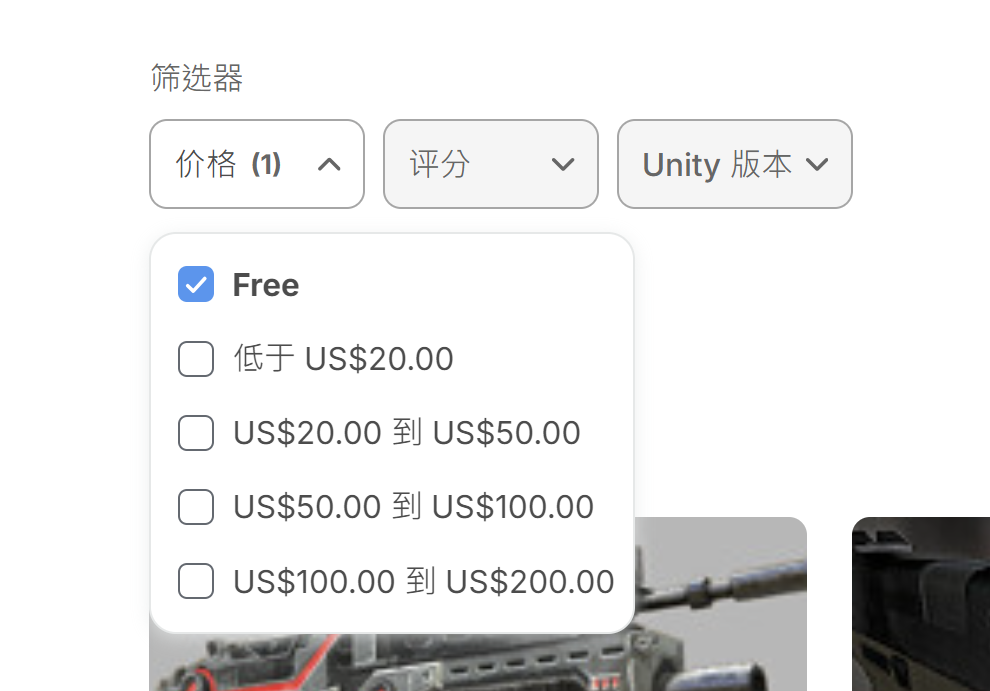Open the 评分 rating dropdown
Viewport: 990px width, 691px height.
(491, 164)
